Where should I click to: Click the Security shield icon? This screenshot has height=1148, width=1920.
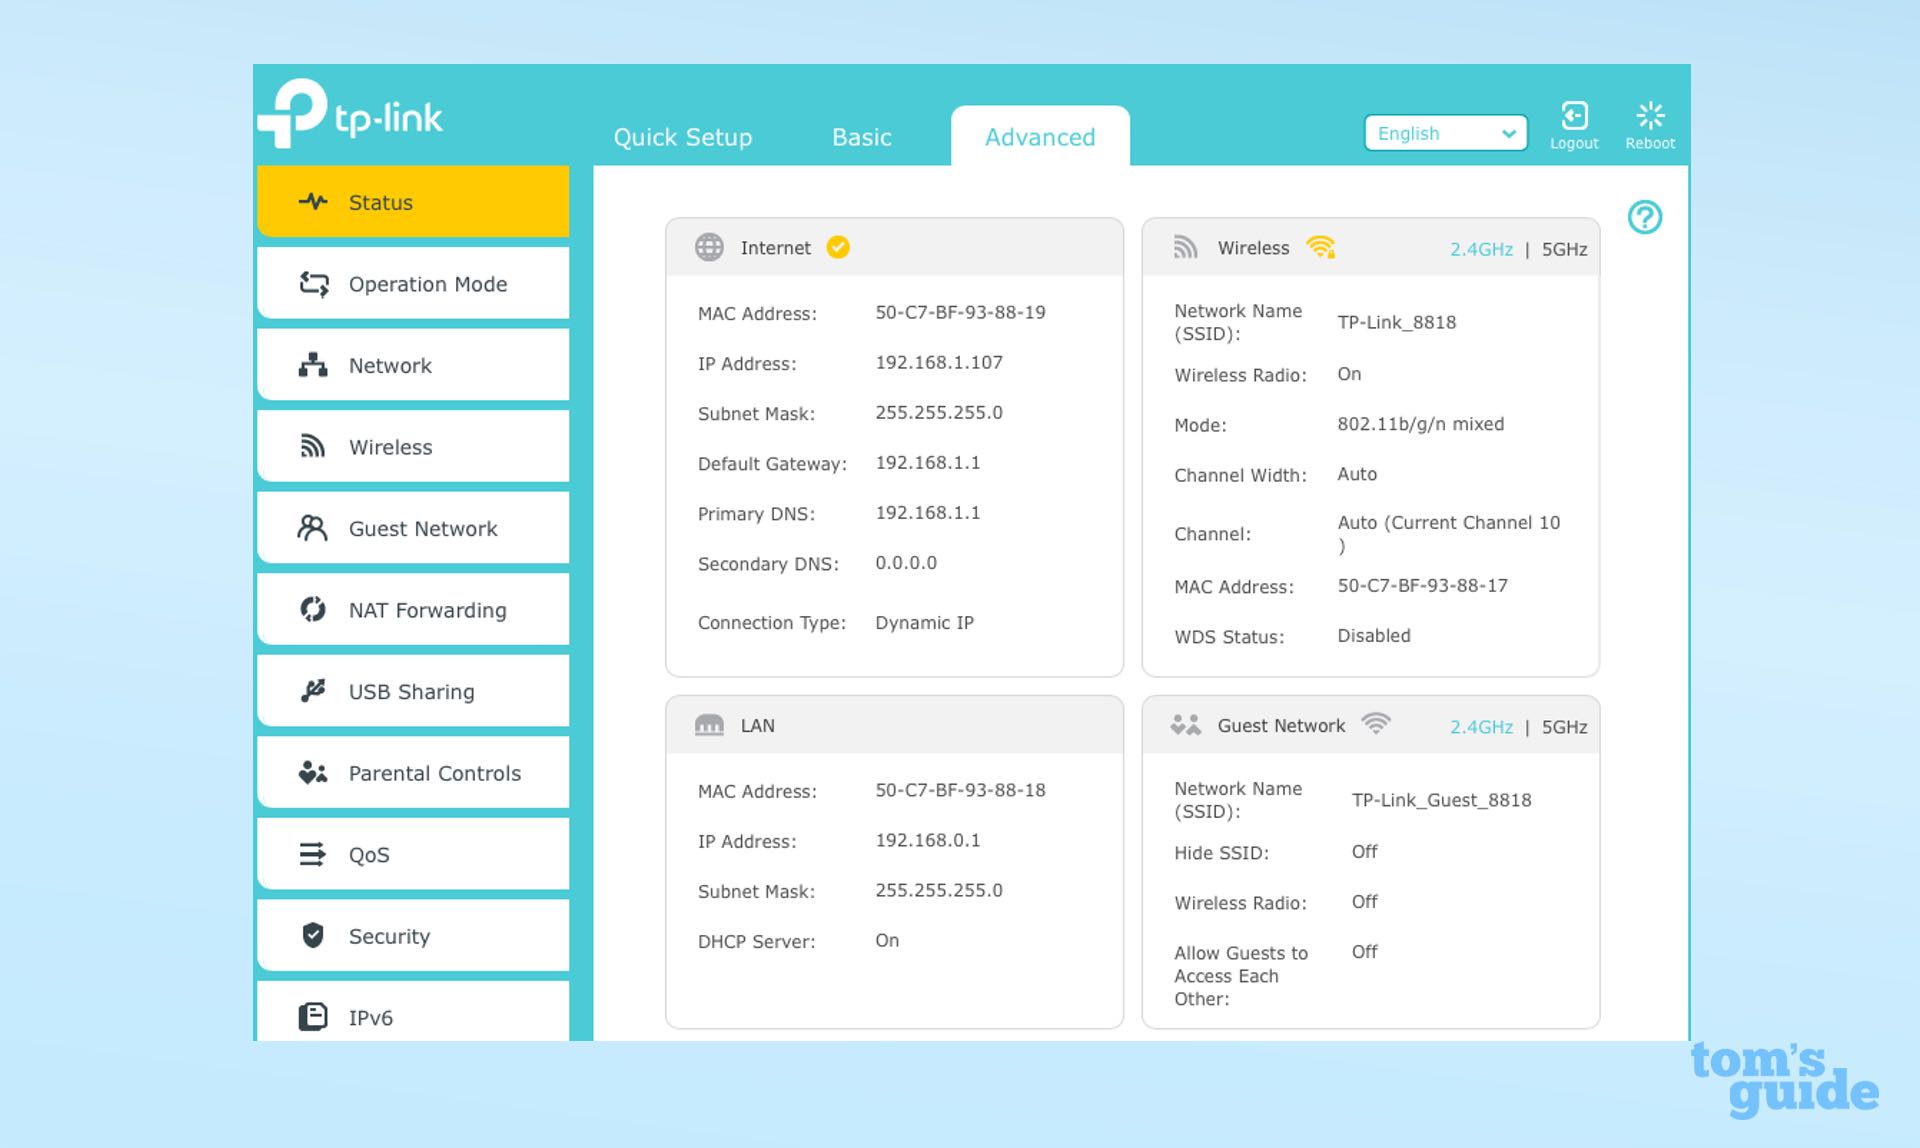[x=313, y=935]
